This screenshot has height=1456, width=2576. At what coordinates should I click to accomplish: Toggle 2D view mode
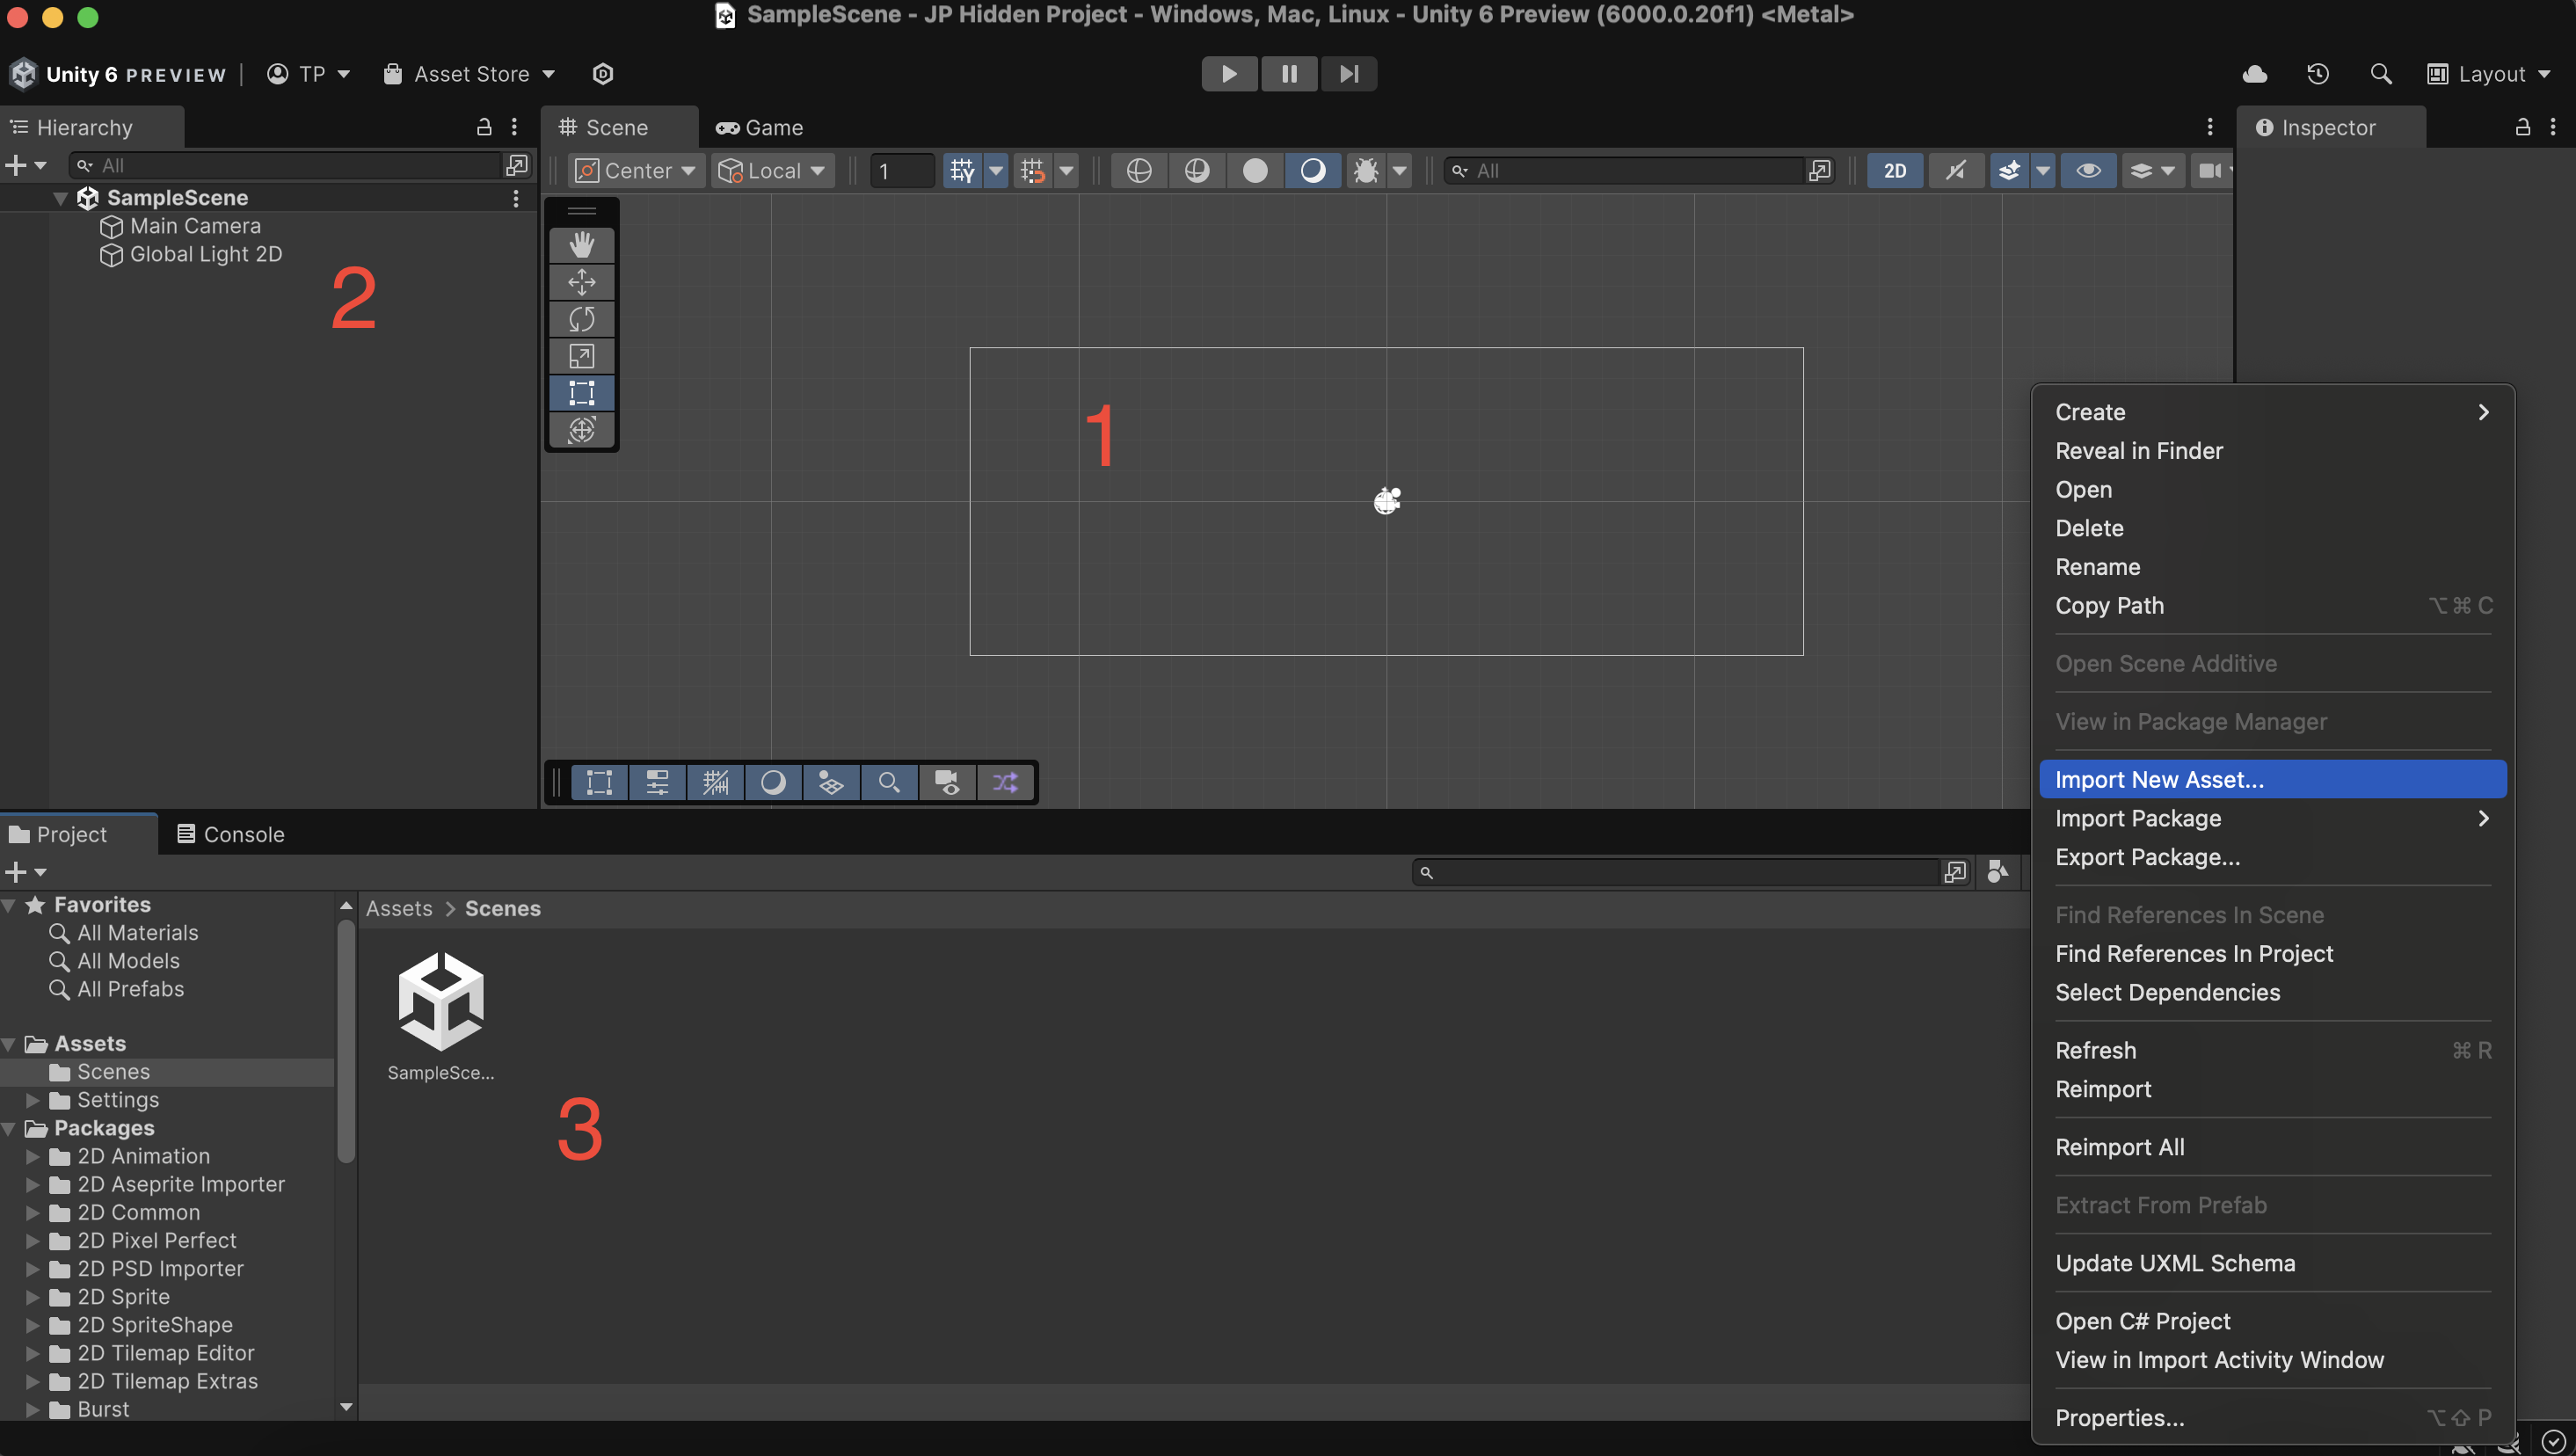point(1894,171)
